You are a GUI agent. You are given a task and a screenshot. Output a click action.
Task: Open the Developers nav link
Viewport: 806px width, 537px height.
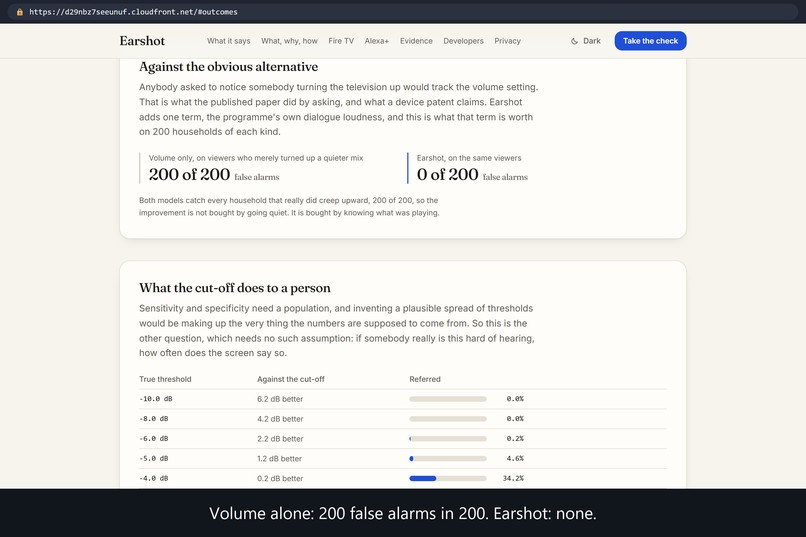click(x=464, y=41)
